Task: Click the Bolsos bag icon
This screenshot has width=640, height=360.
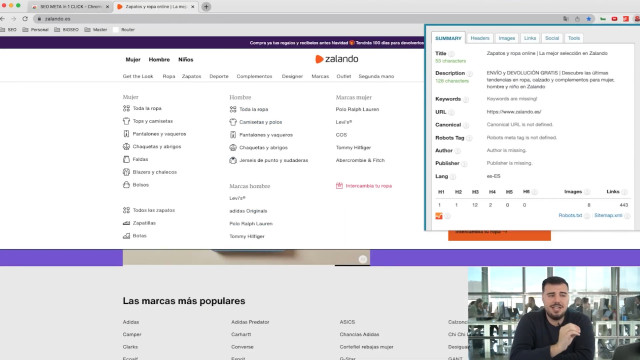Action: pyautogui.click(x=126, y=184)
